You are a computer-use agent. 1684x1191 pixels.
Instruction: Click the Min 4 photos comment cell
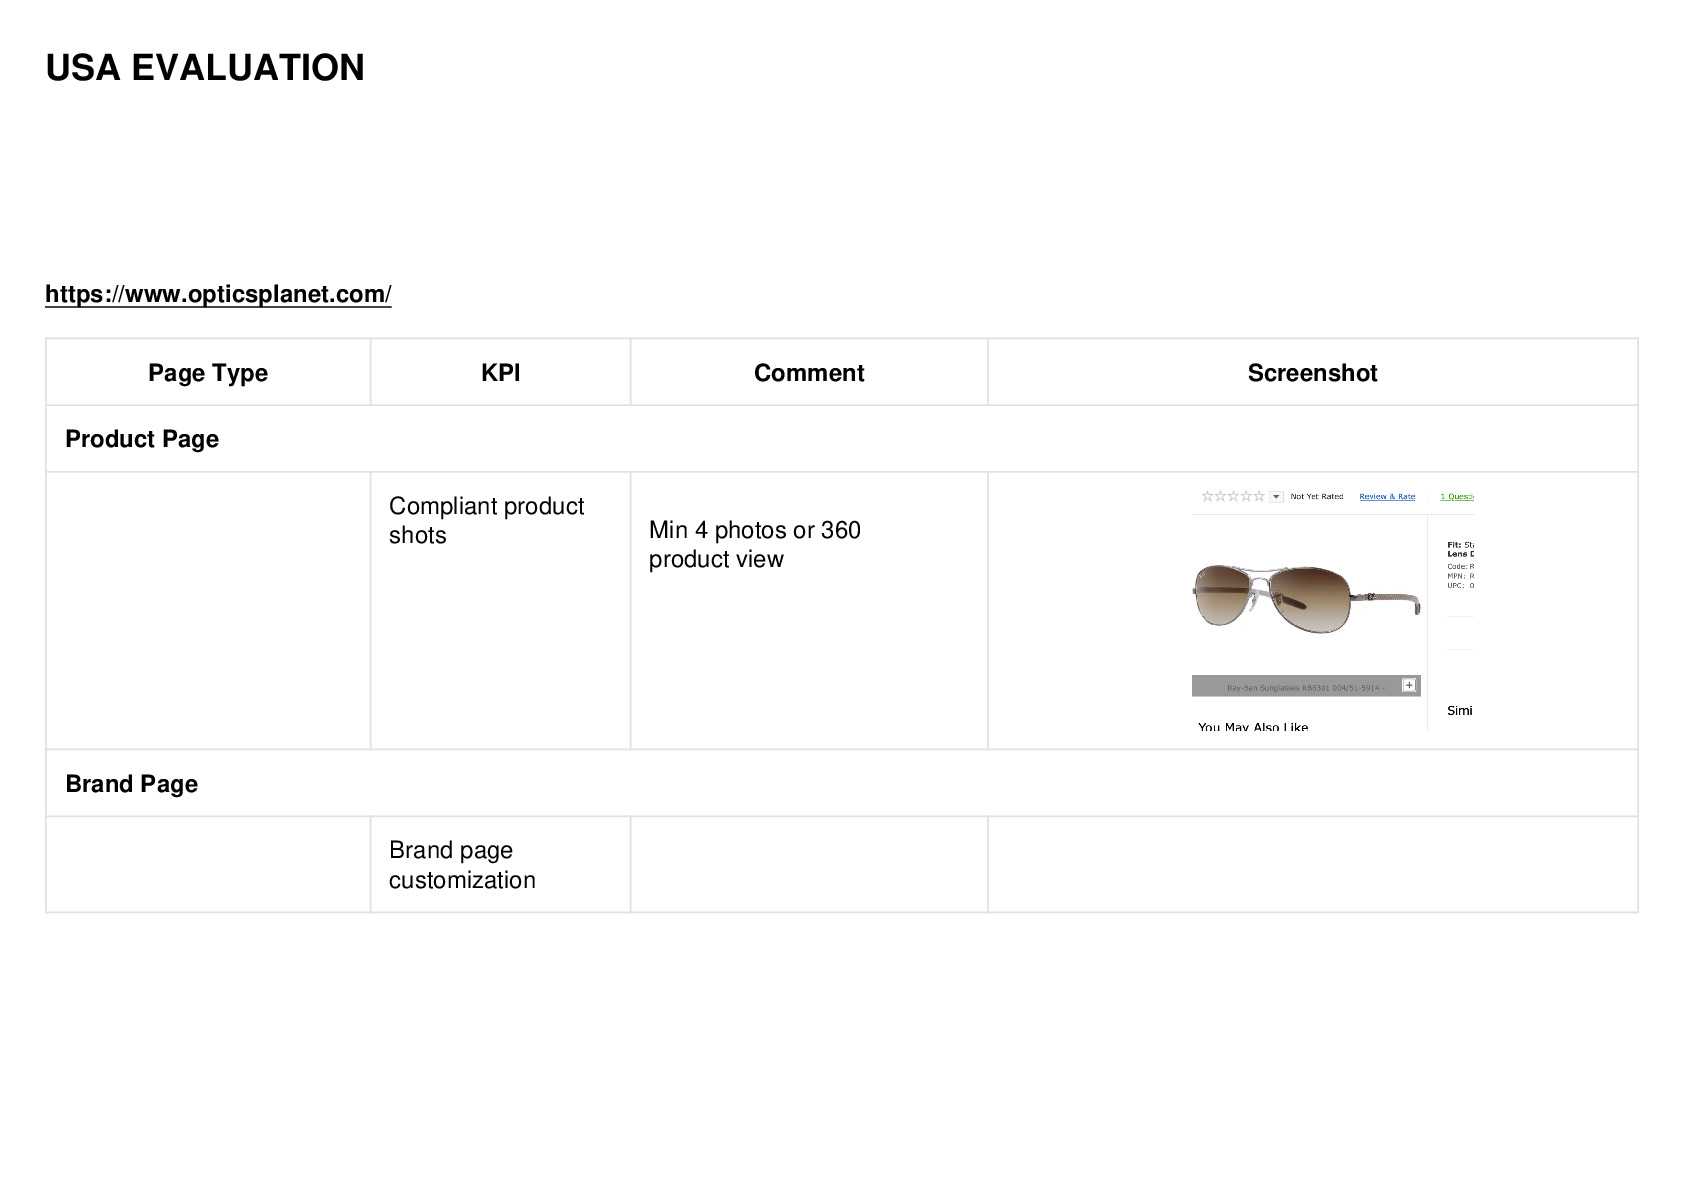pyautogui.click(x=809, y=611)
